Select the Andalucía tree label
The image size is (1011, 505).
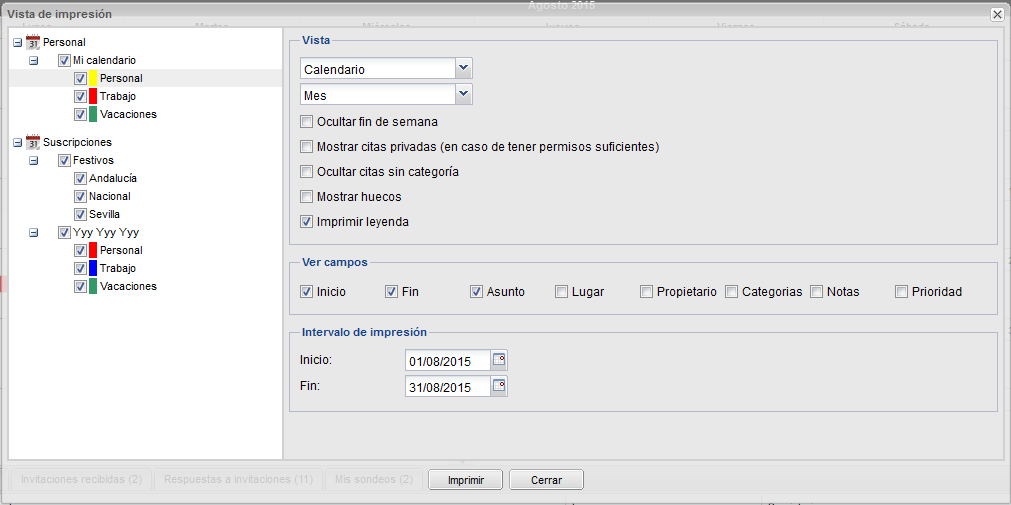pyautogui.click(x=113, y=179)
